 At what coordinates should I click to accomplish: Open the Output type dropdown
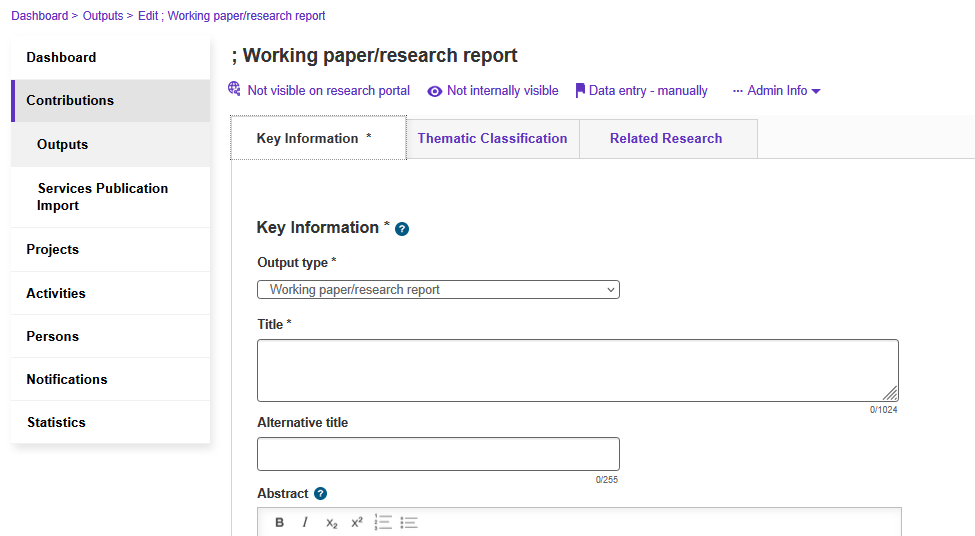click(x=438, y=290)
